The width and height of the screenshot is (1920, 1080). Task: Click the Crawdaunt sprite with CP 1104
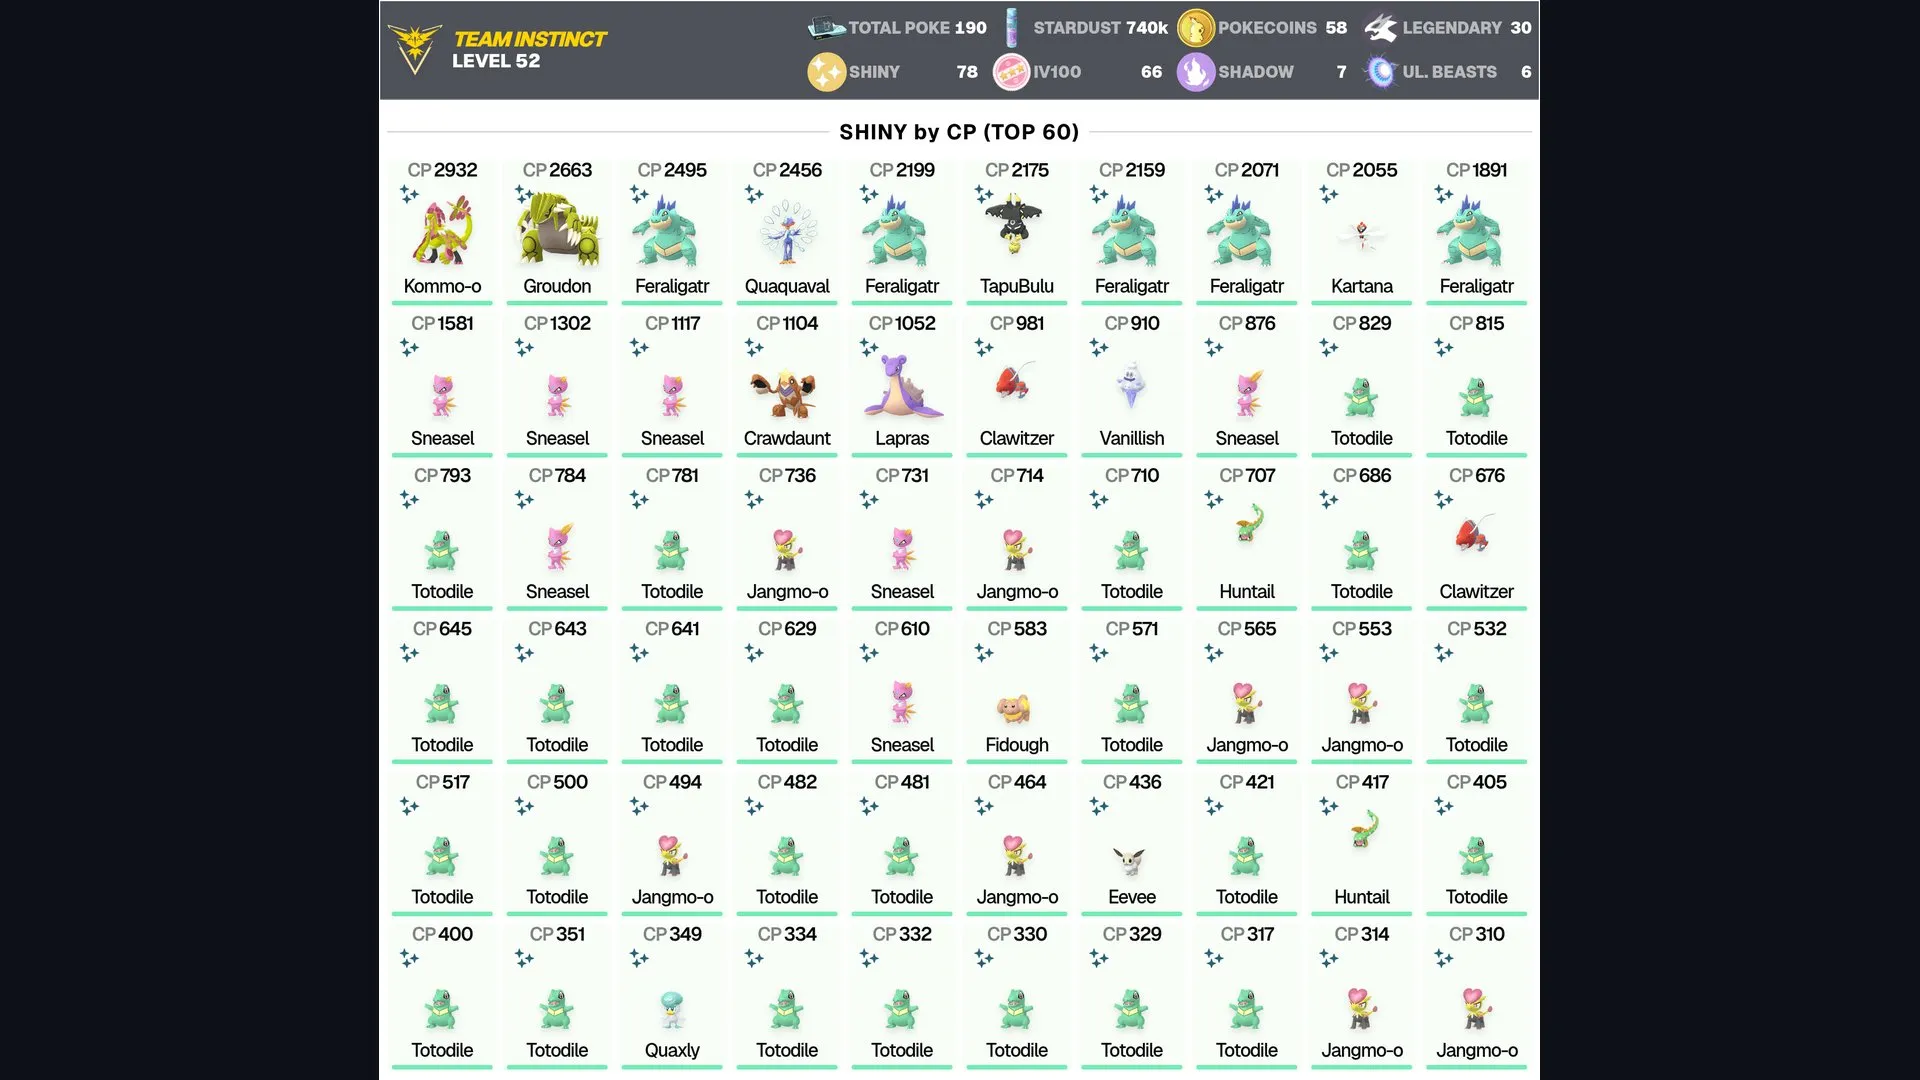pos(786,394)
